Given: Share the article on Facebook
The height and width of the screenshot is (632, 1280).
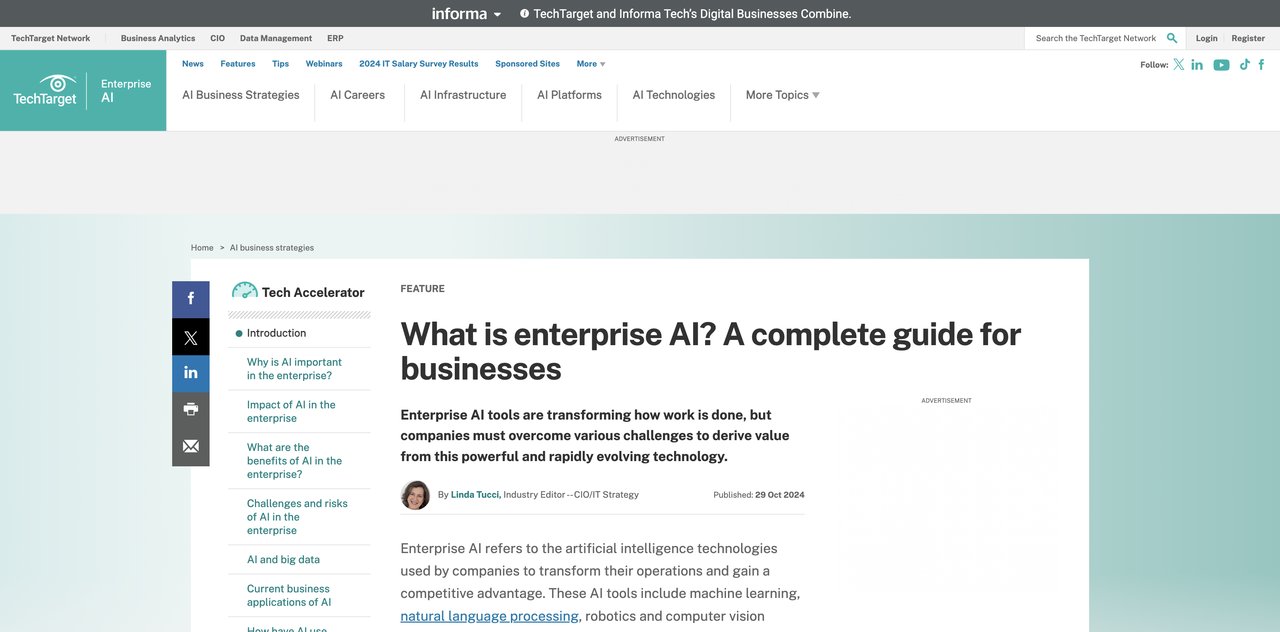Looking at the screenshot, I should [191, 299].
